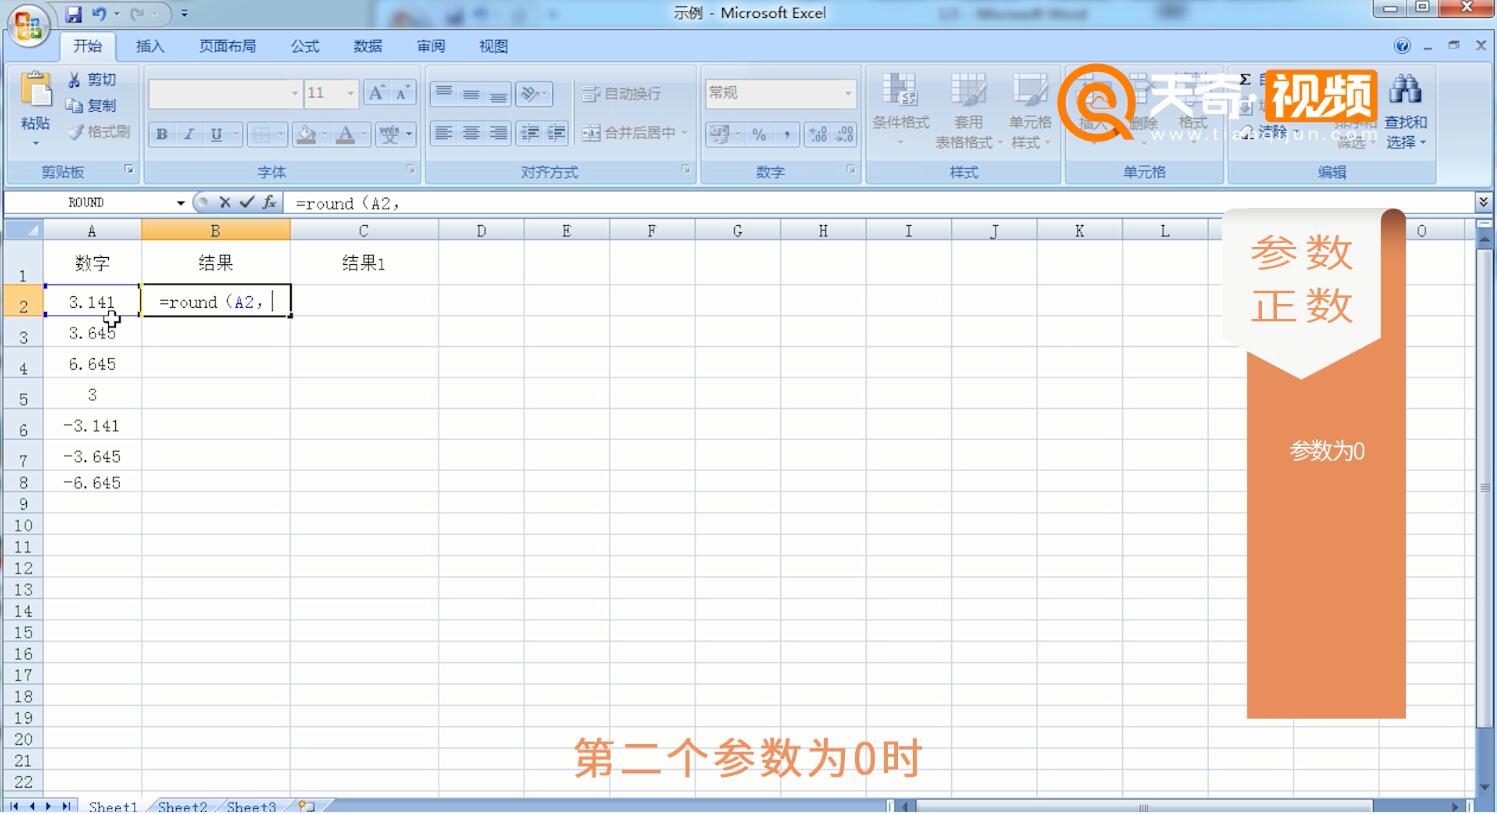1497x814 pixels.
Task: Open the text orientation tool
Action: 534,94
